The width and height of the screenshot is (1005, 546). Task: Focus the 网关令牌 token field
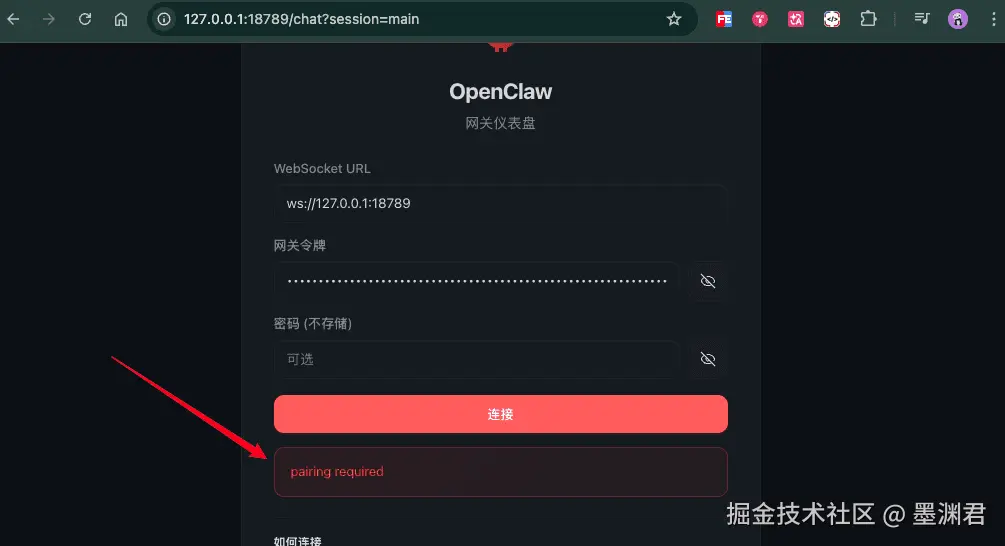click(x=477, y=281)
